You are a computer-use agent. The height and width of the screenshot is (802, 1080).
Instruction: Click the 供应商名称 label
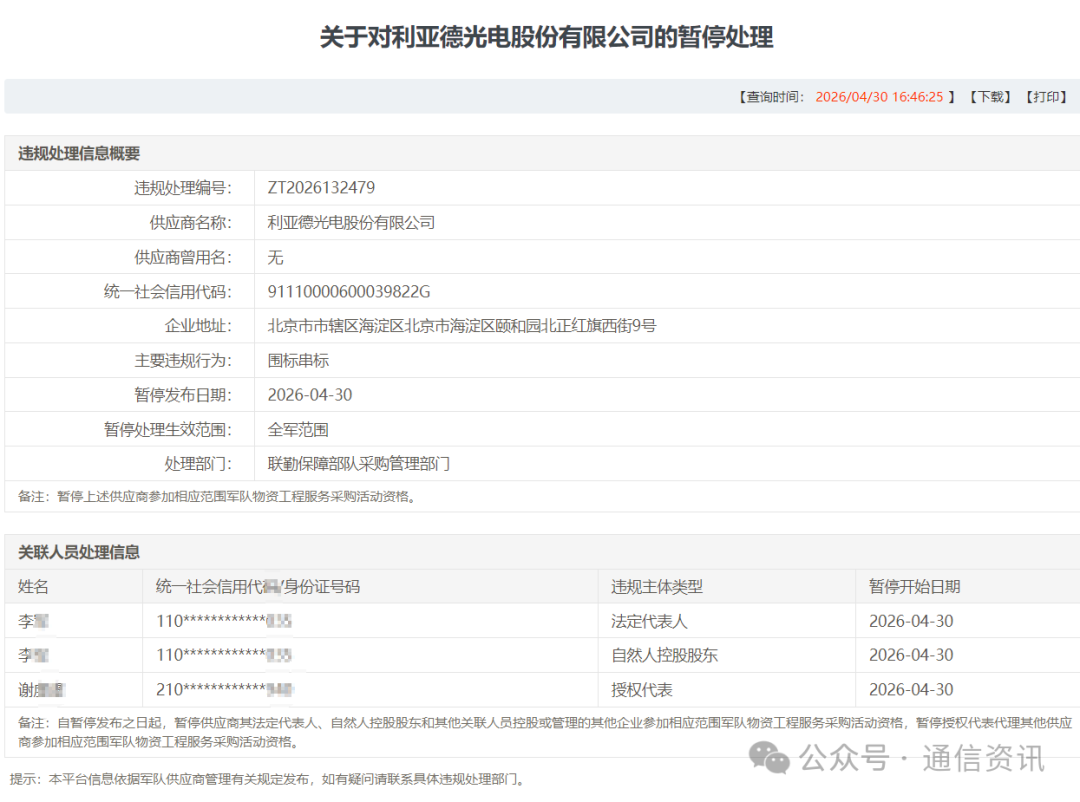[x=191, y=223]
